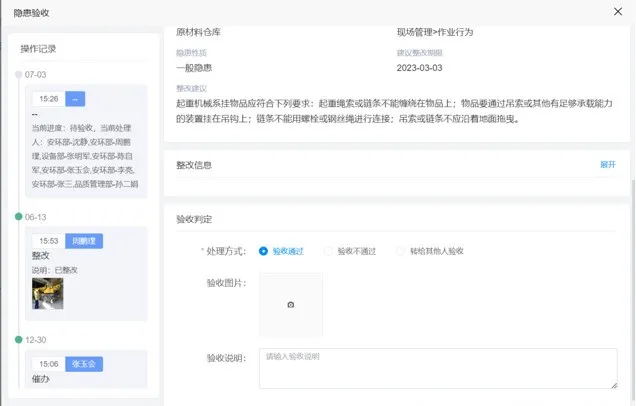
Task: Click the 整改建议 field label
Action: coord(191,88)
